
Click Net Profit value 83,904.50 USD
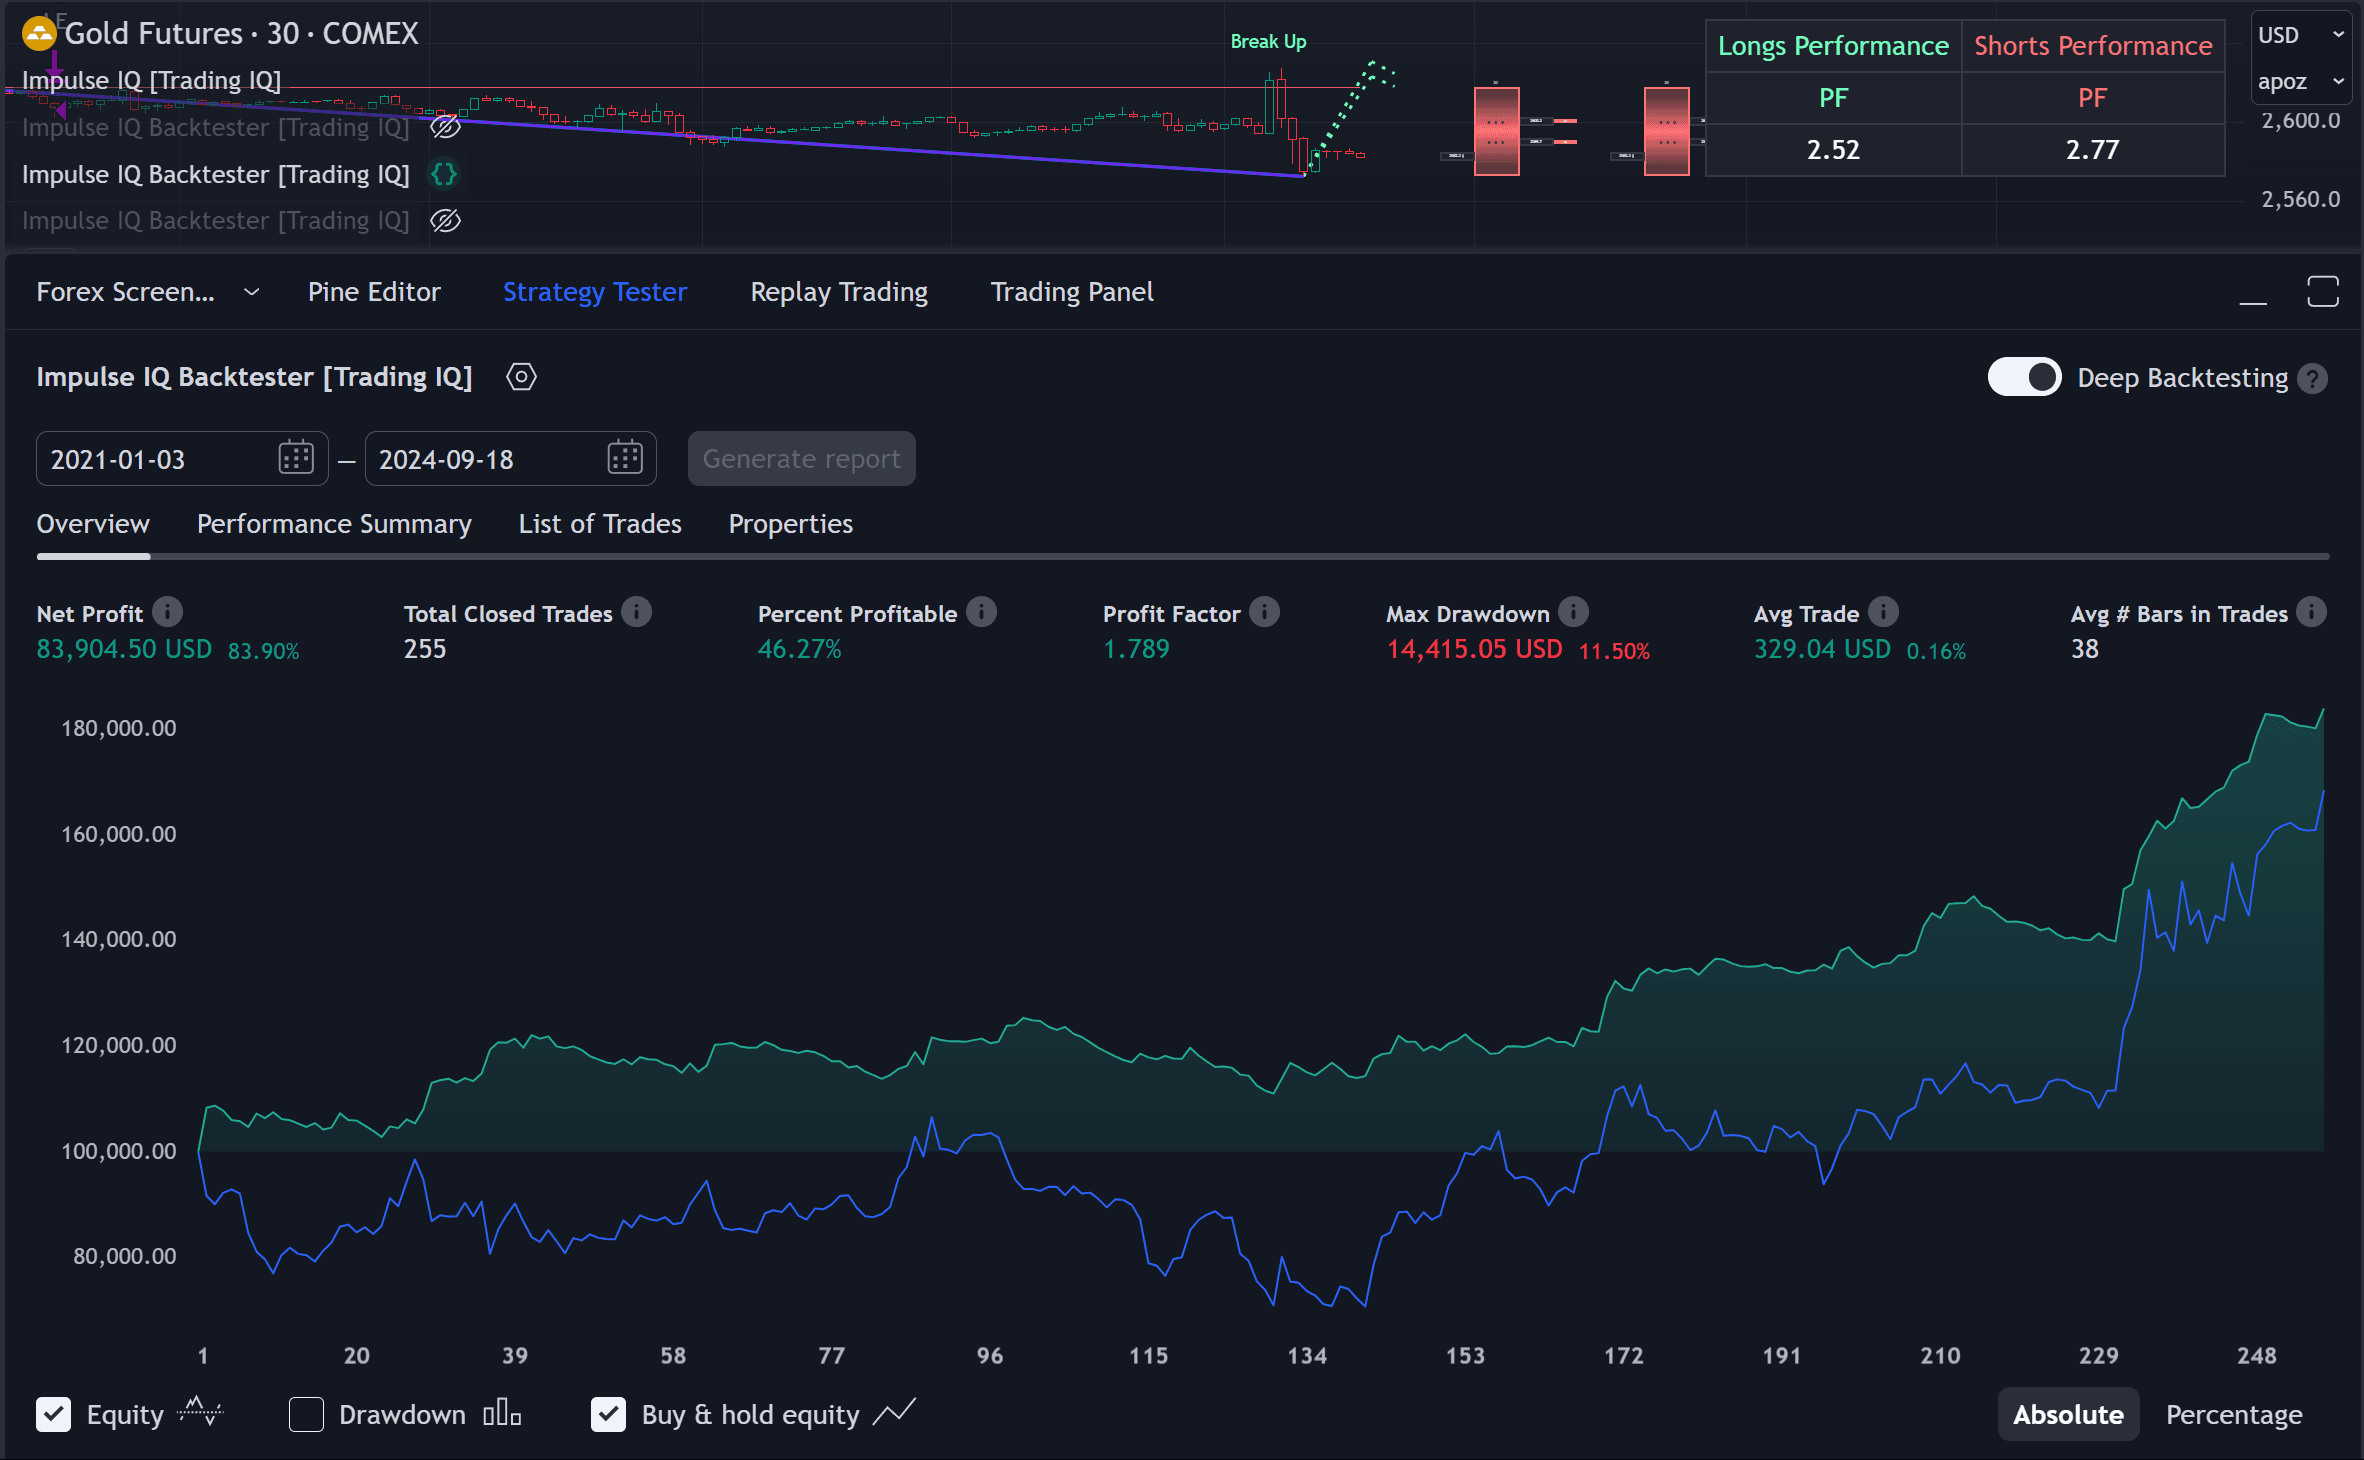coord(124,649)
